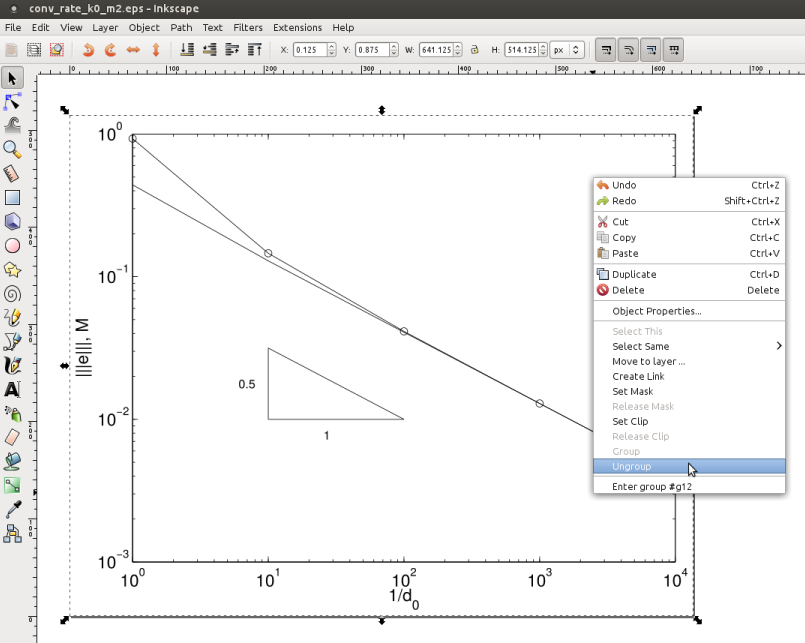Click Object Properties... in context menu
Screen dimensions: 805x643
pyautogui.click(x=656, y=311)
